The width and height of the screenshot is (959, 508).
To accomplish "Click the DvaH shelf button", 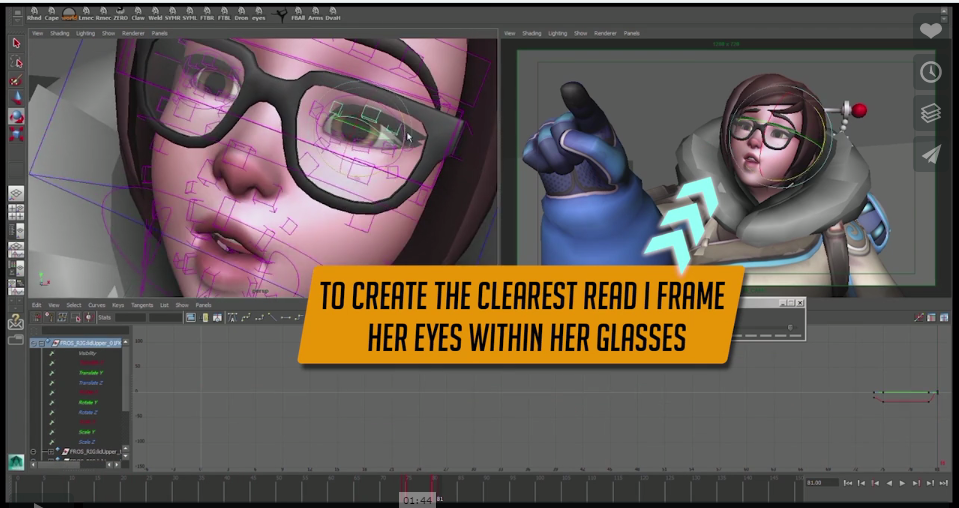I will click(x=333, y=14).
